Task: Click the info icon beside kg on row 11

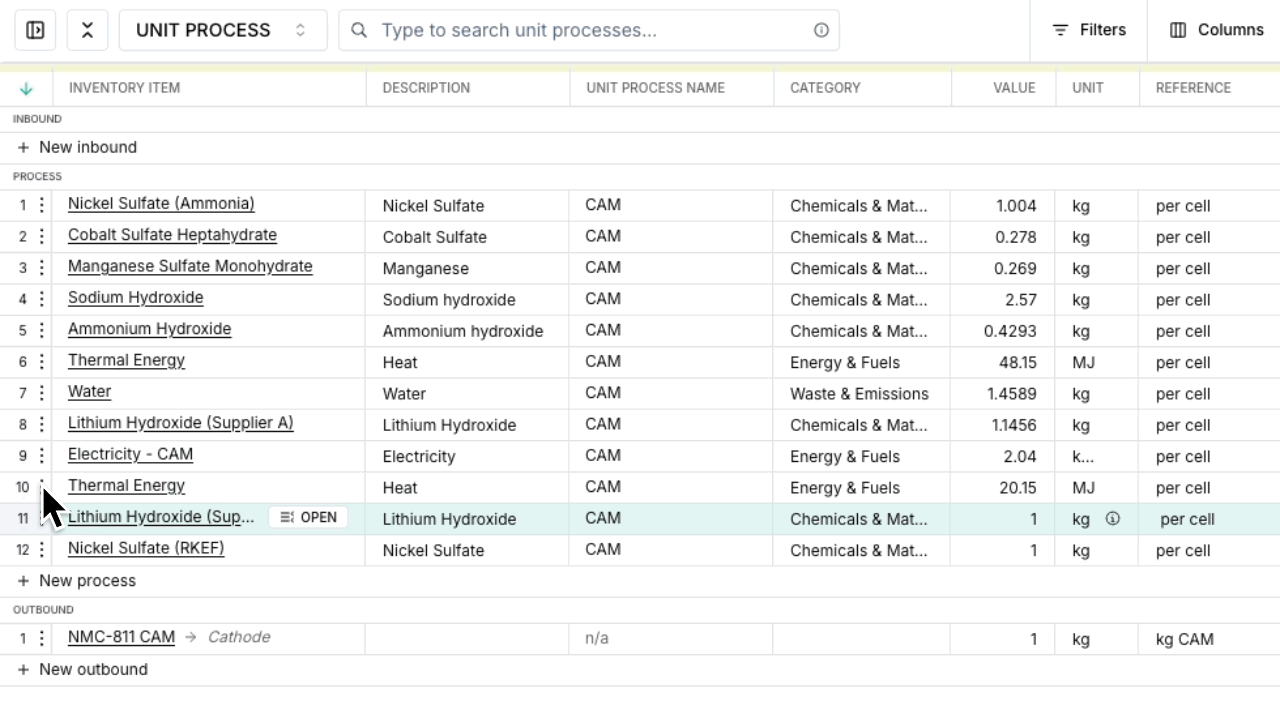Action: (x=1111, y=518)
